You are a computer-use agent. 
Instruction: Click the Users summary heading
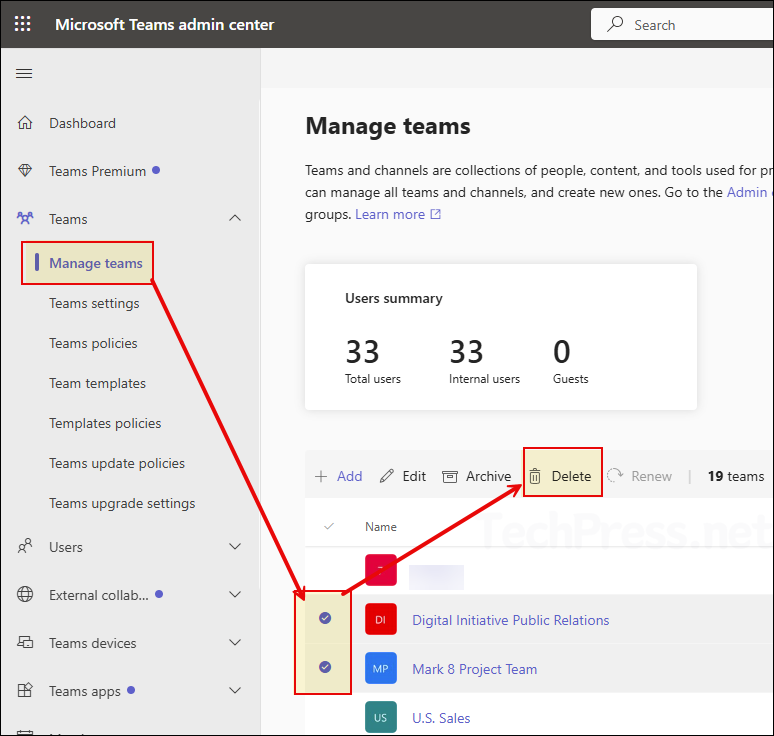393,298
